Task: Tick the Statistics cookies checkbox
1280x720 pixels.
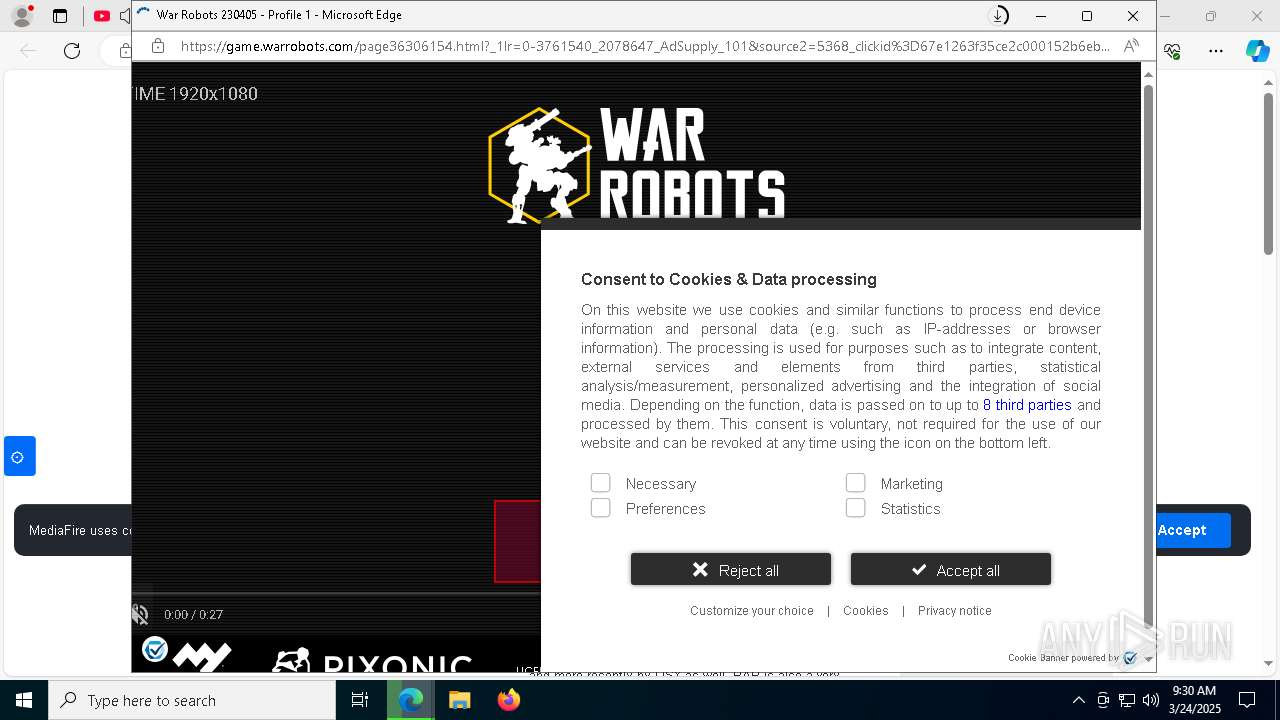Action: click(855, 508)
